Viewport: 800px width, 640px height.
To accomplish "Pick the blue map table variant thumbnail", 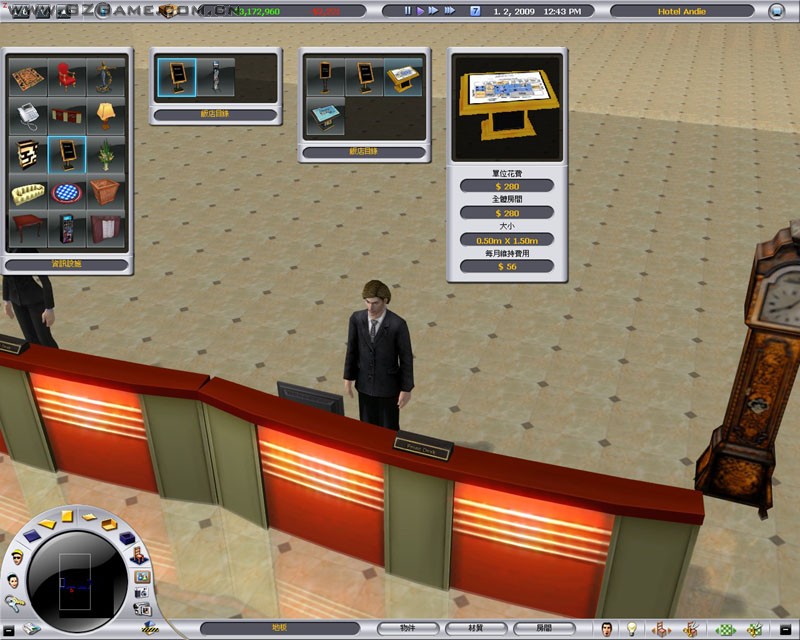I will tap(325, 116).
